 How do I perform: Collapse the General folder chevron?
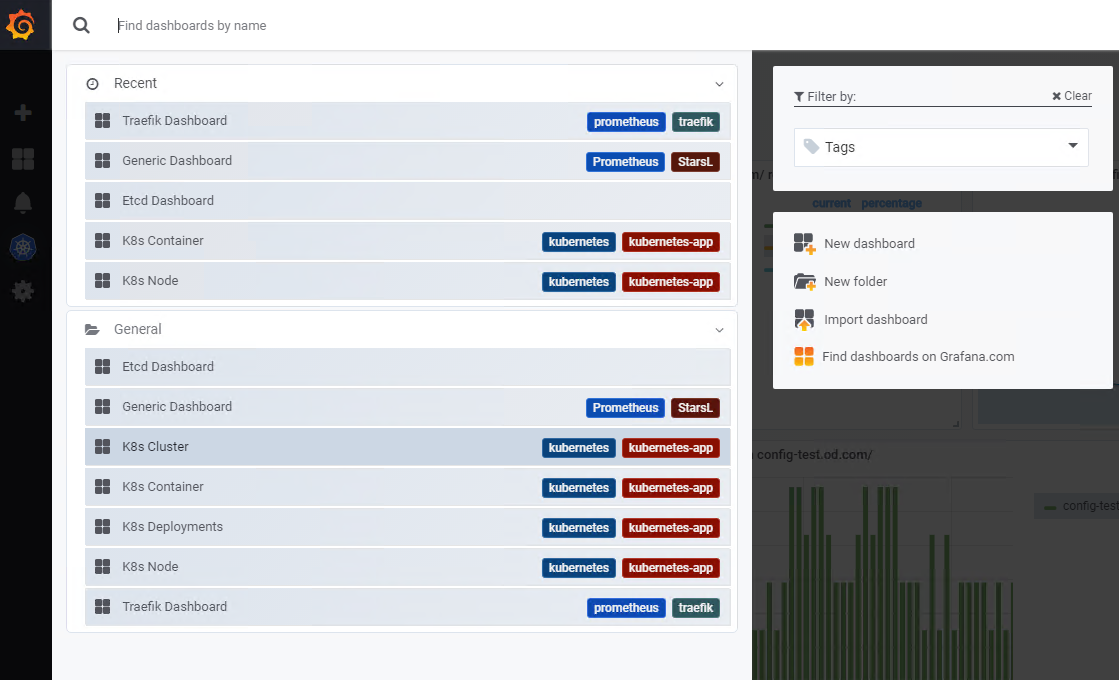pos(718,330)
